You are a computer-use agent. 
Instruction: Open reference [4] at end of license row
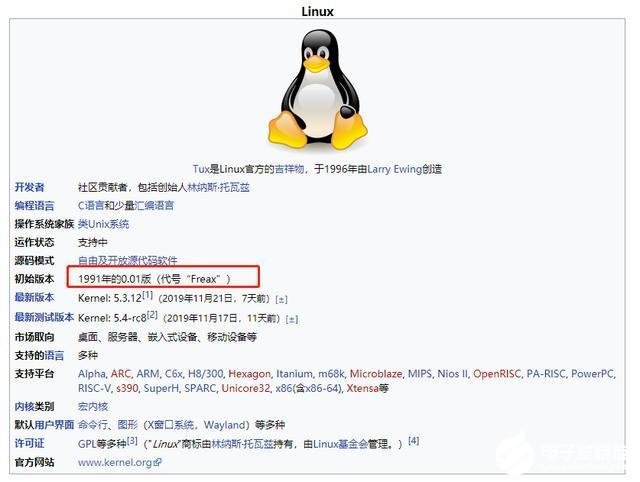pos(413,440)
